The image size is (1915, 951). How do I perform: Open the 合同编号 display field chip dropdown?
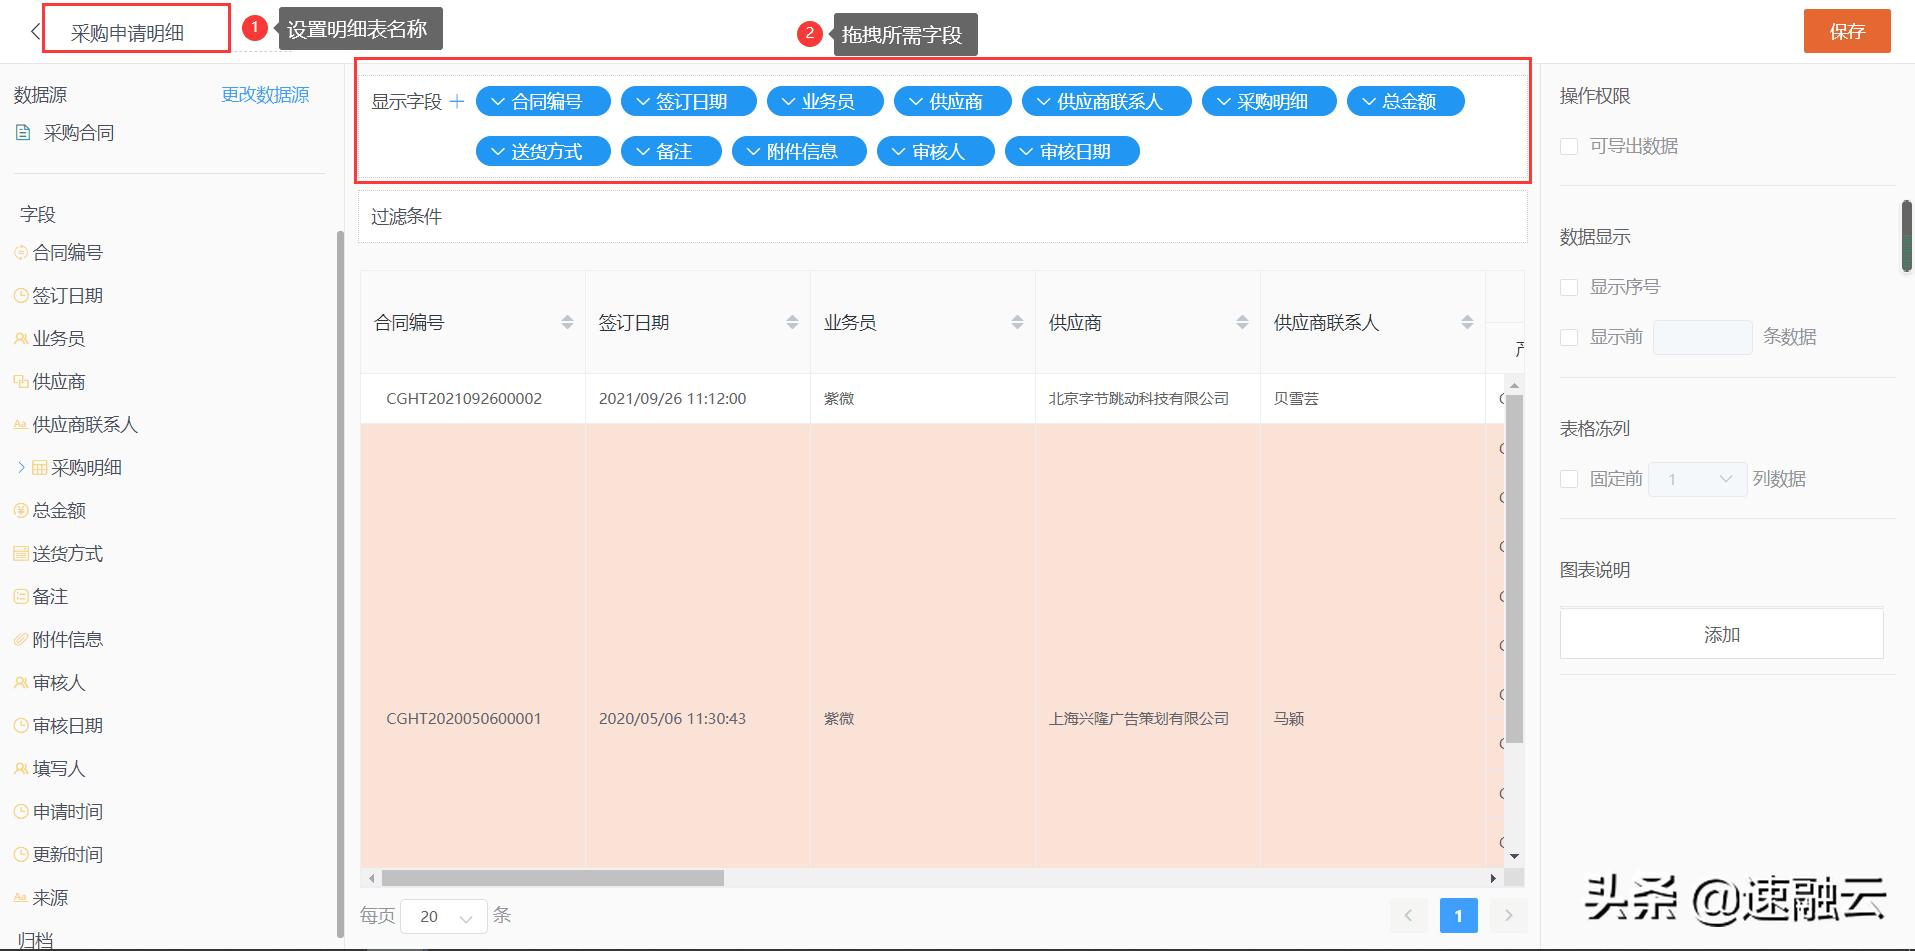(x=498, y=100)
